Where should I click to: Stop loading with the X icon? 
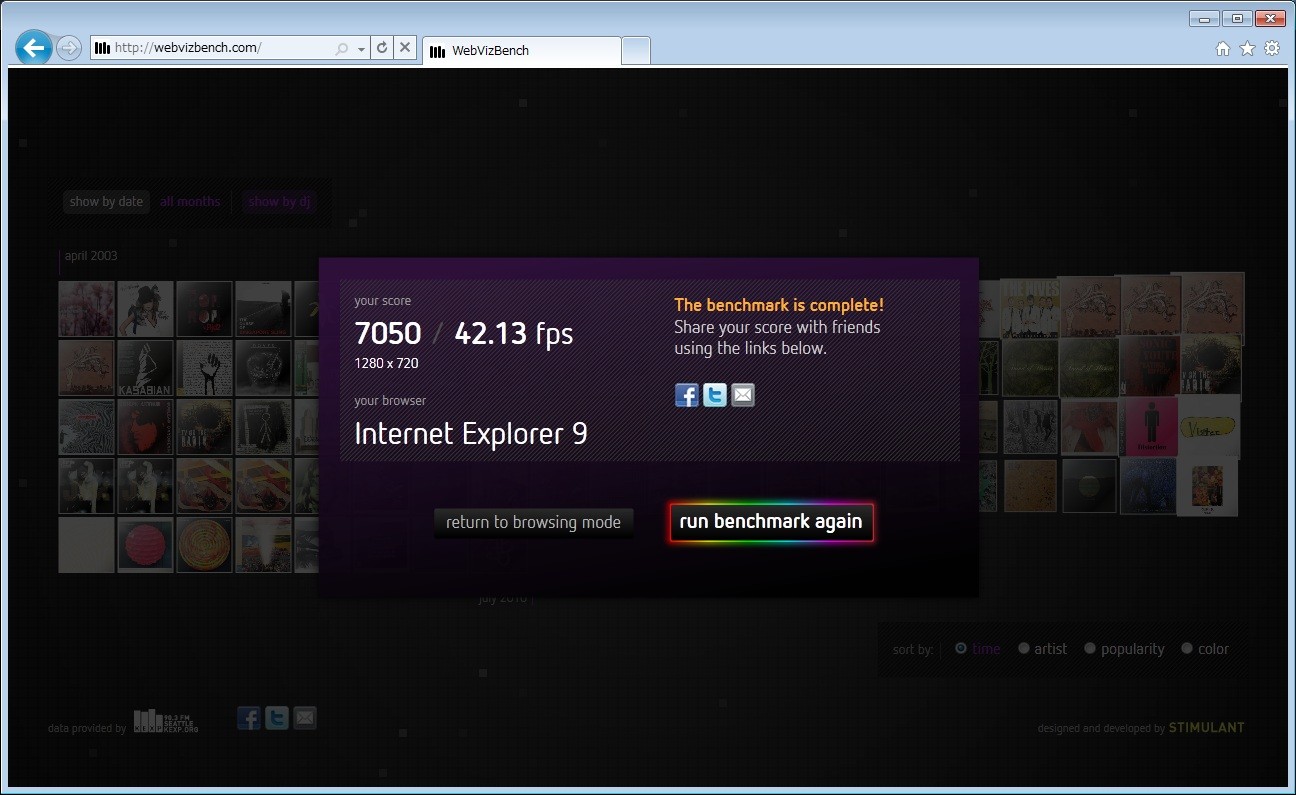[x=405, y=47]
